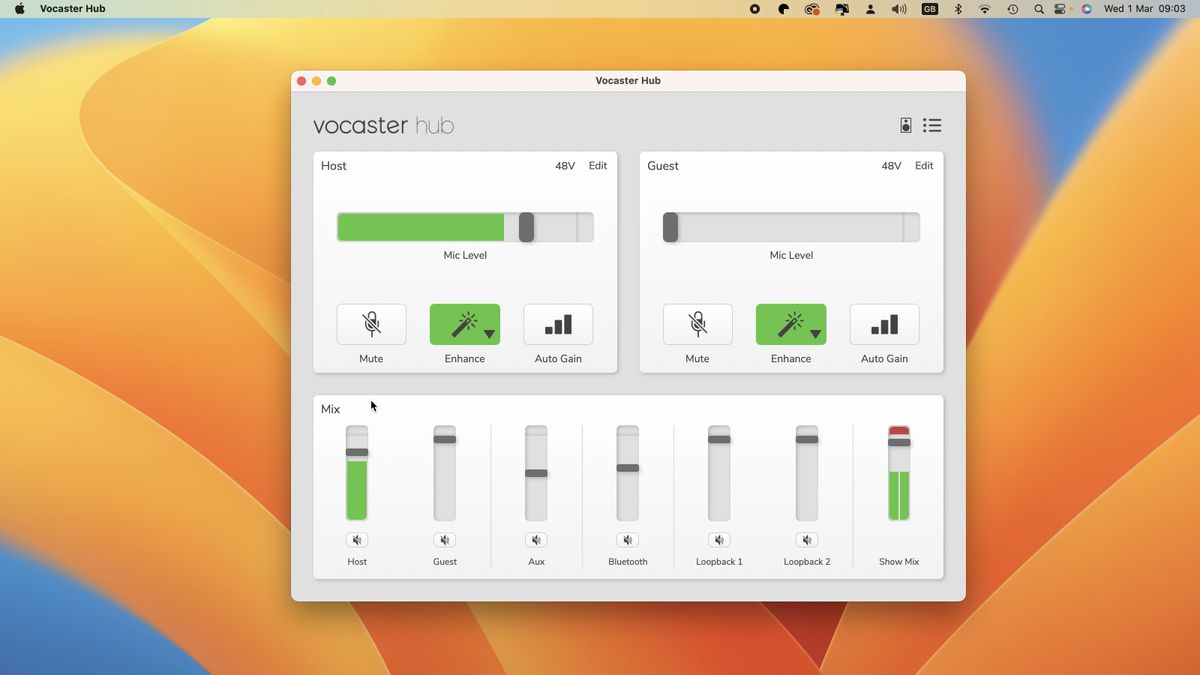
Task: Mute the Aux channel in the Mix
Action: pyautogui.click(x=536, y=539)
